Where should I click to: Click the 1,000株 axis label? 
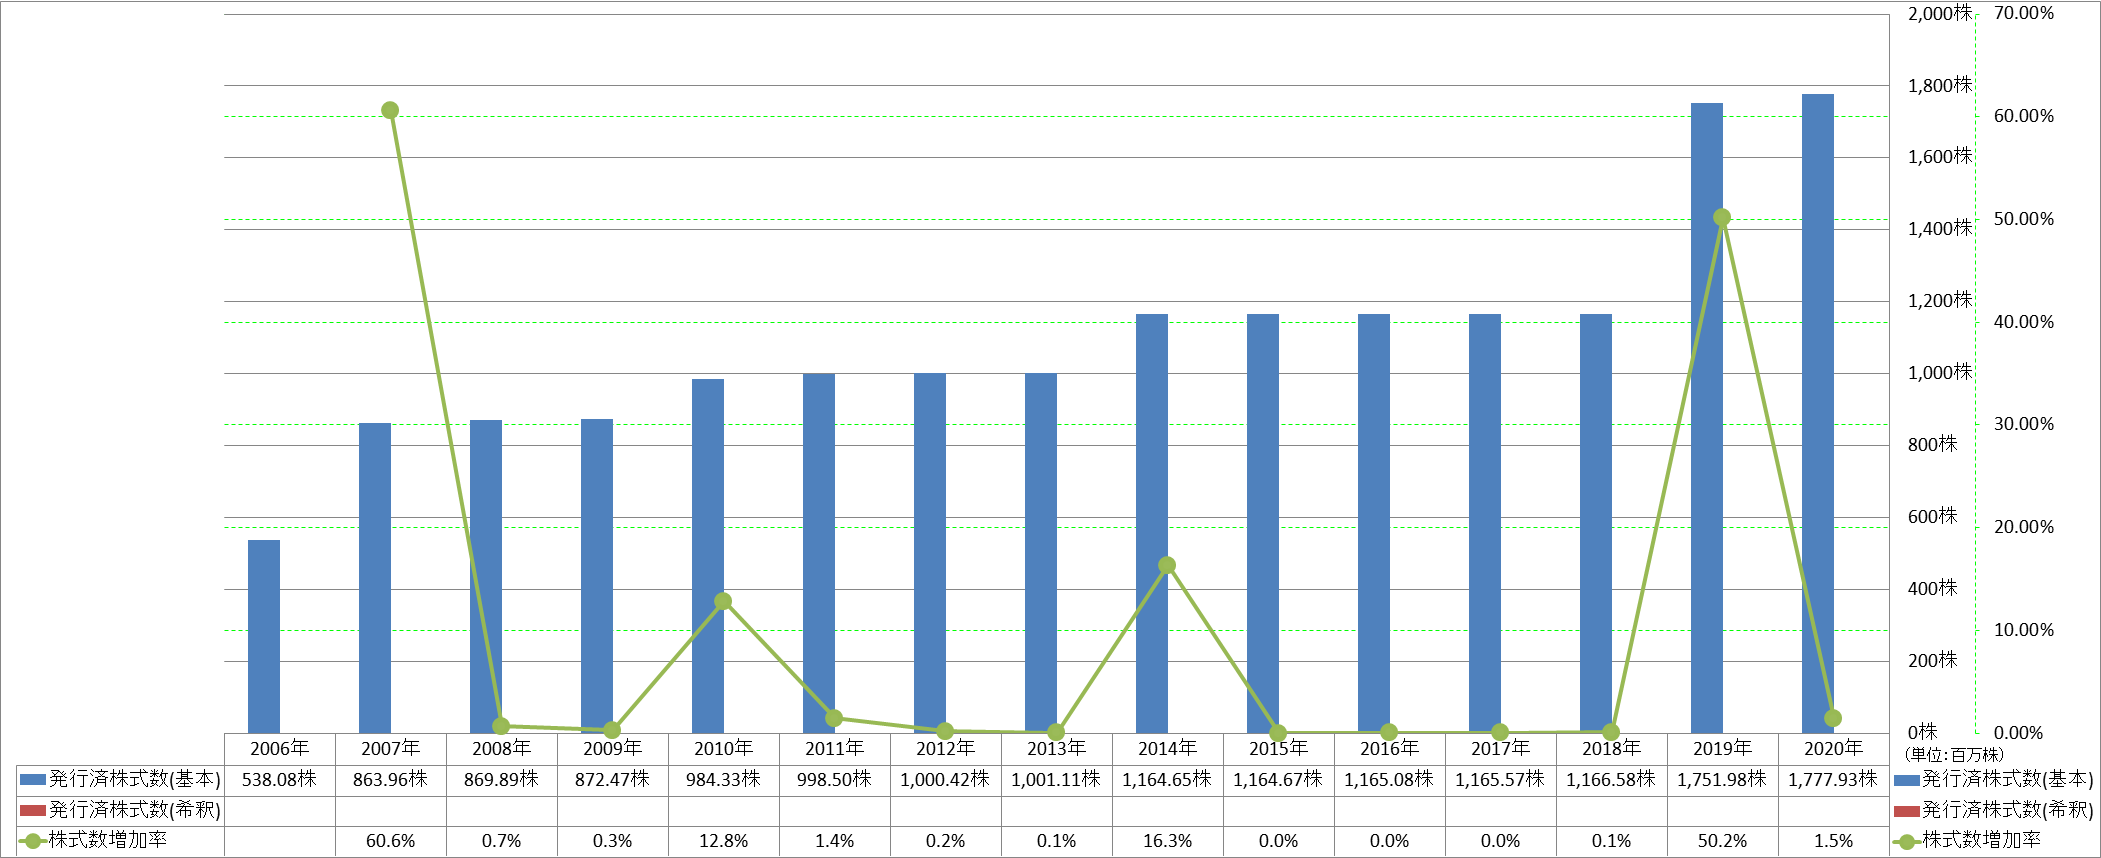(x=1940, y=372)
